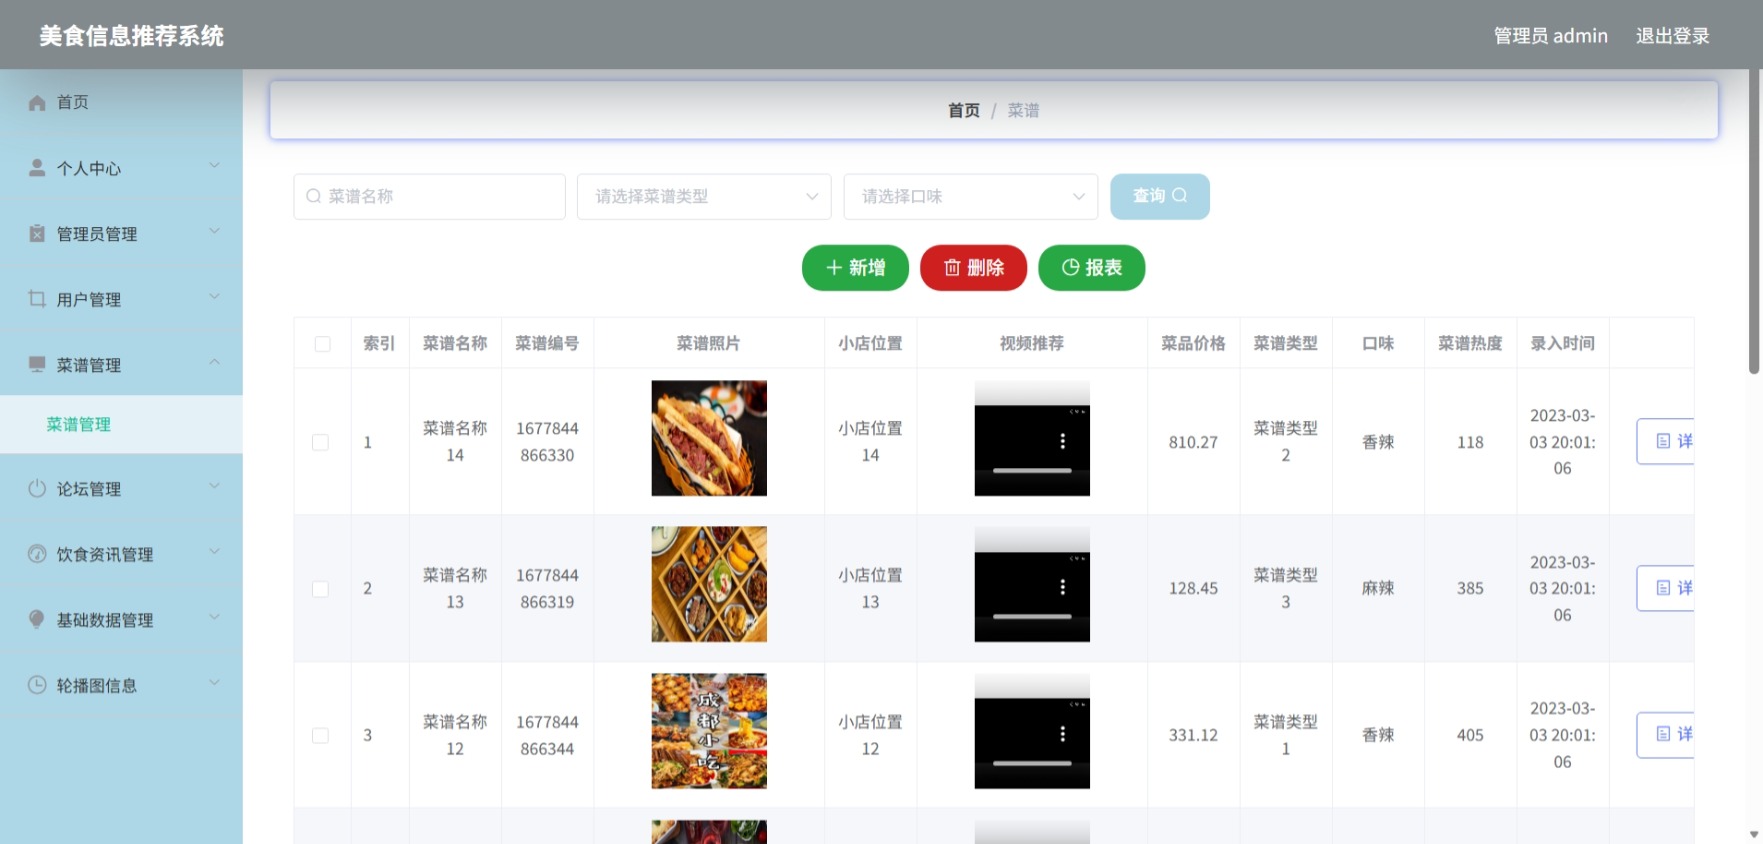Click the green 报表 button
The image size is (1763, 844).
tap(1091, 267)
